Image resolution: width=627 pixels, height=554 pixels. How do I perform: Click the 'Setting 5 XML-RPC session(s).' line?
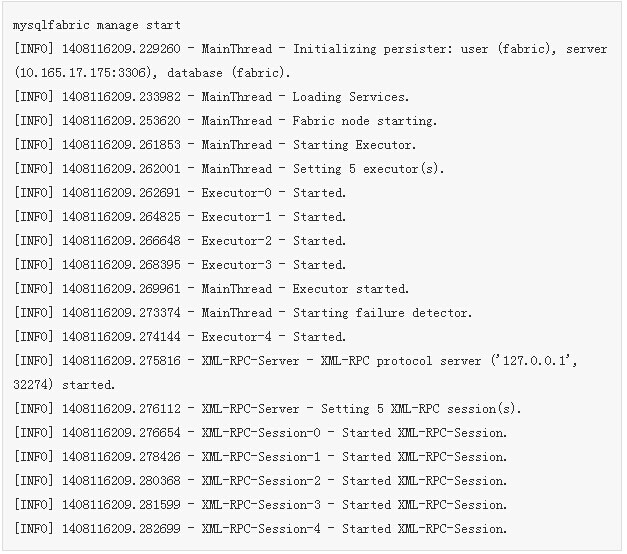pos(268,409)
